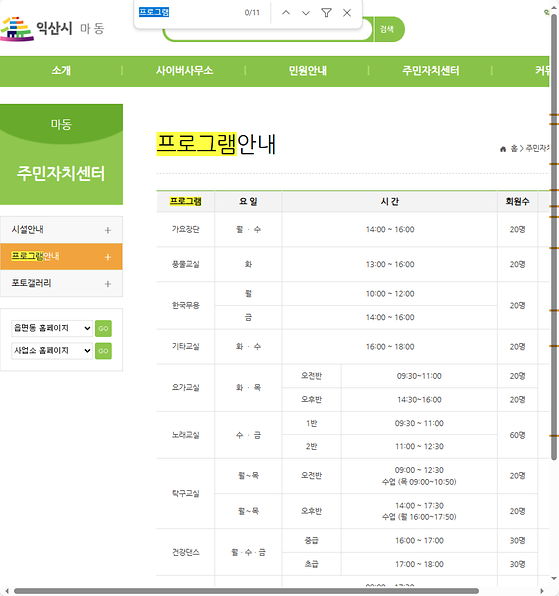Click the 16:00 ~ 18:00 time cell
The height and width of the screenshot is (596, 559).
pyautogui.click(x=390, y=346)
